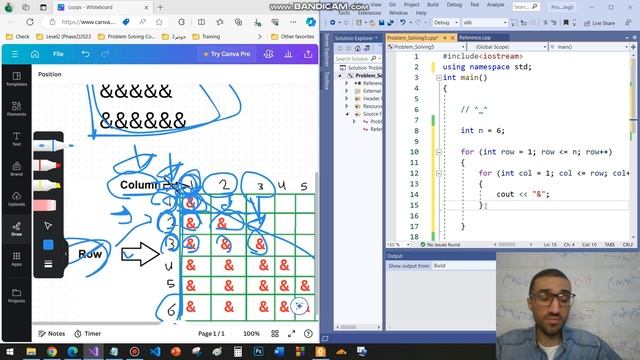
Task: Open Edge split screen icon
Action: coord(201,22)
